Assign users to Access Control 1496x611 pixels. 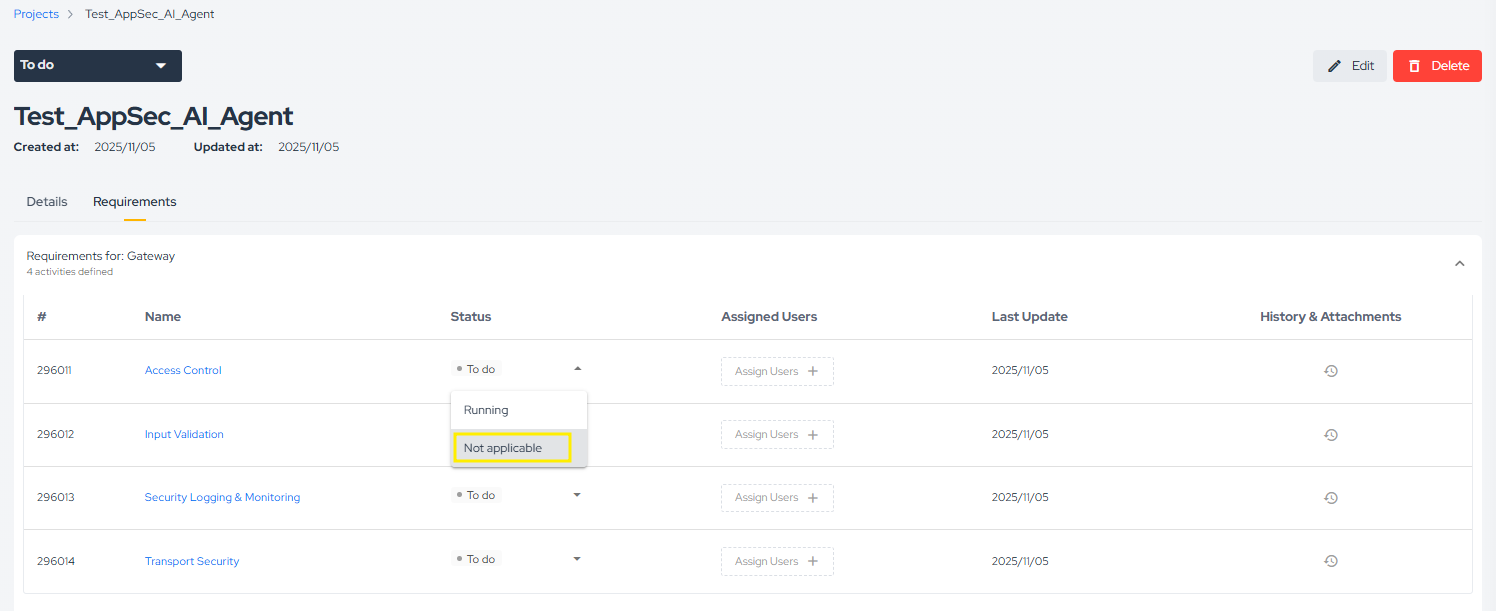pyautogui.click(x=777, y=371)
